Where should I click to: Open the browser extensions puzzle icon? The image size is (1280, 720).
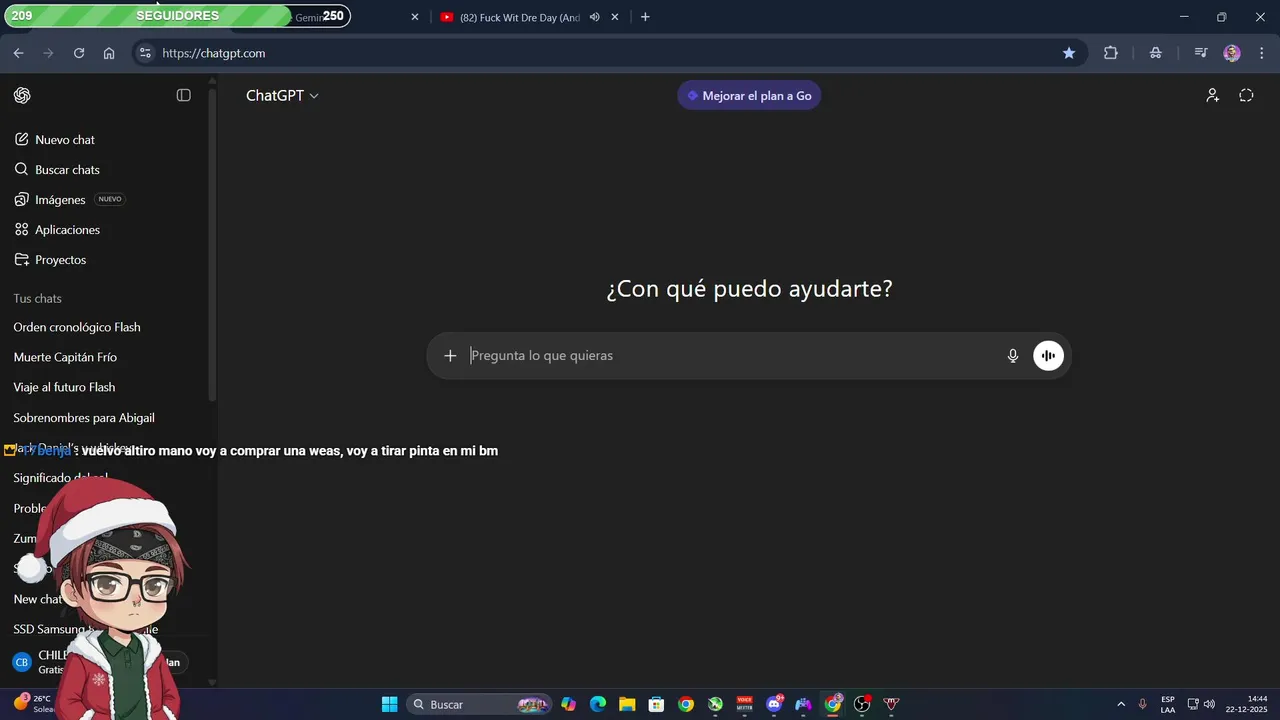[1110, 53]
